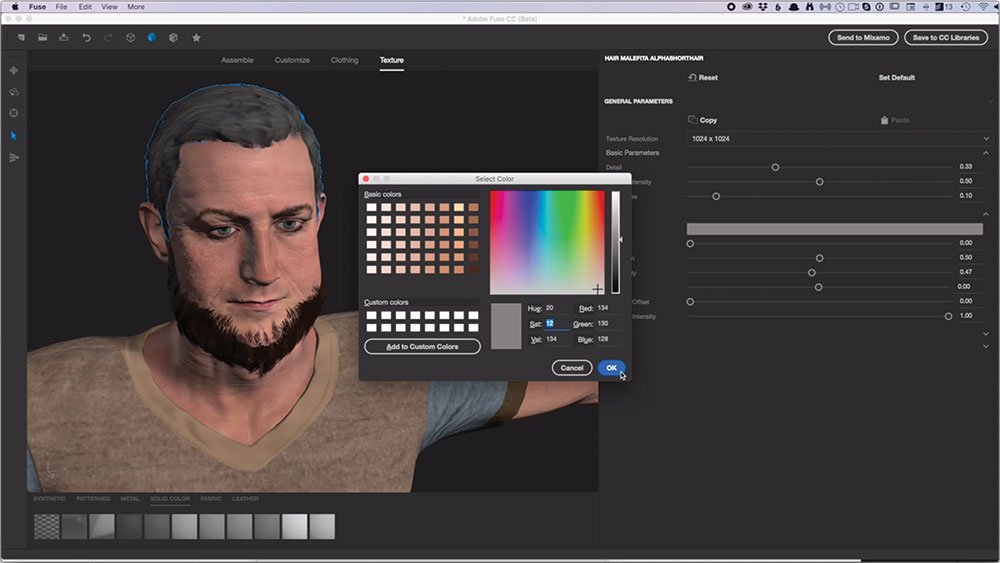Click OK in Select Color dialog

[612, 368]
